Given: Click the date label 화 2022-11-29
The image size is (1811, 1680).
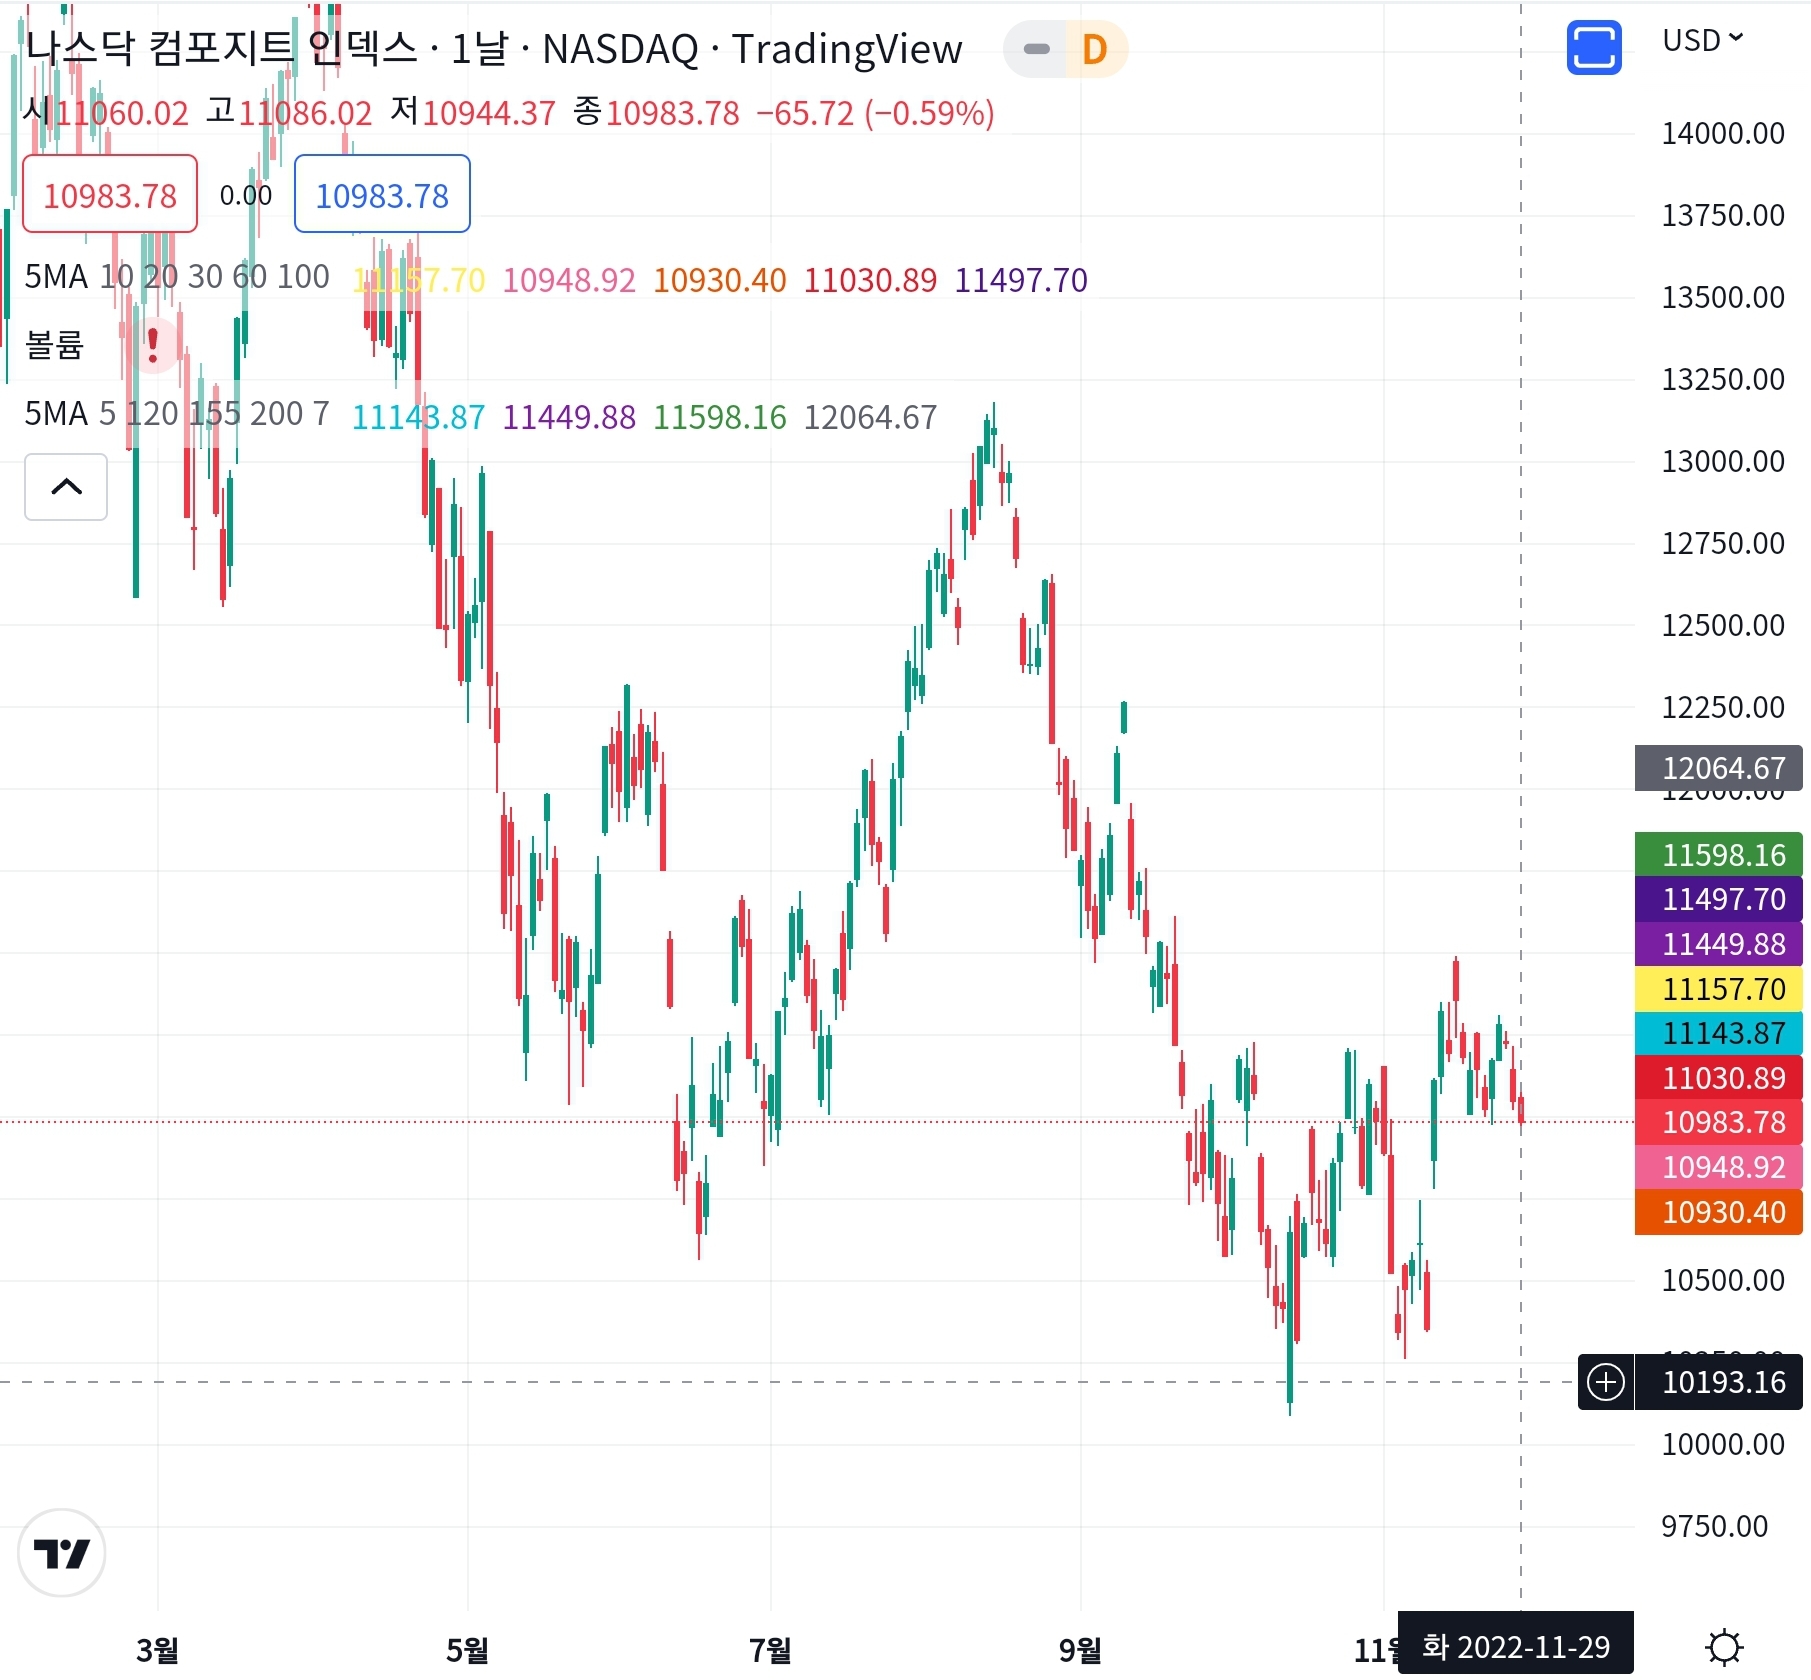Looking at the screenshot, I should tap(1515, 1646).
